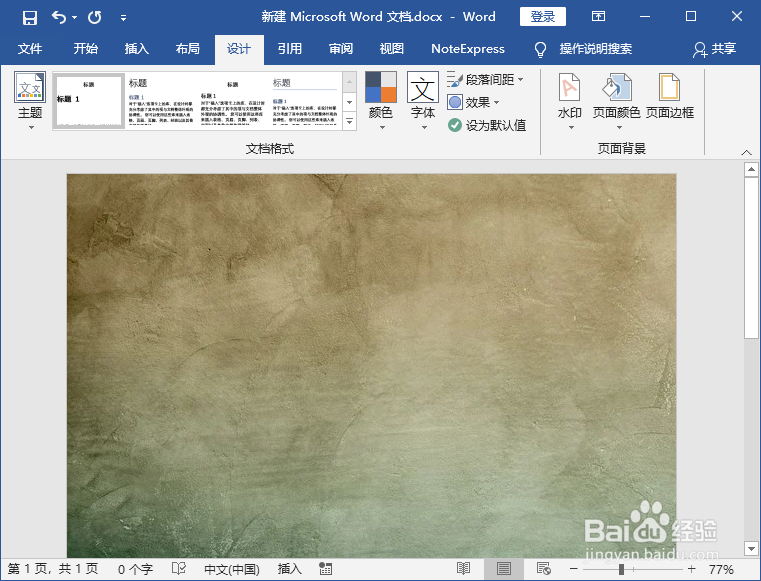Click the zoom slider handle
761x581 pixels.
pos(621,569)
